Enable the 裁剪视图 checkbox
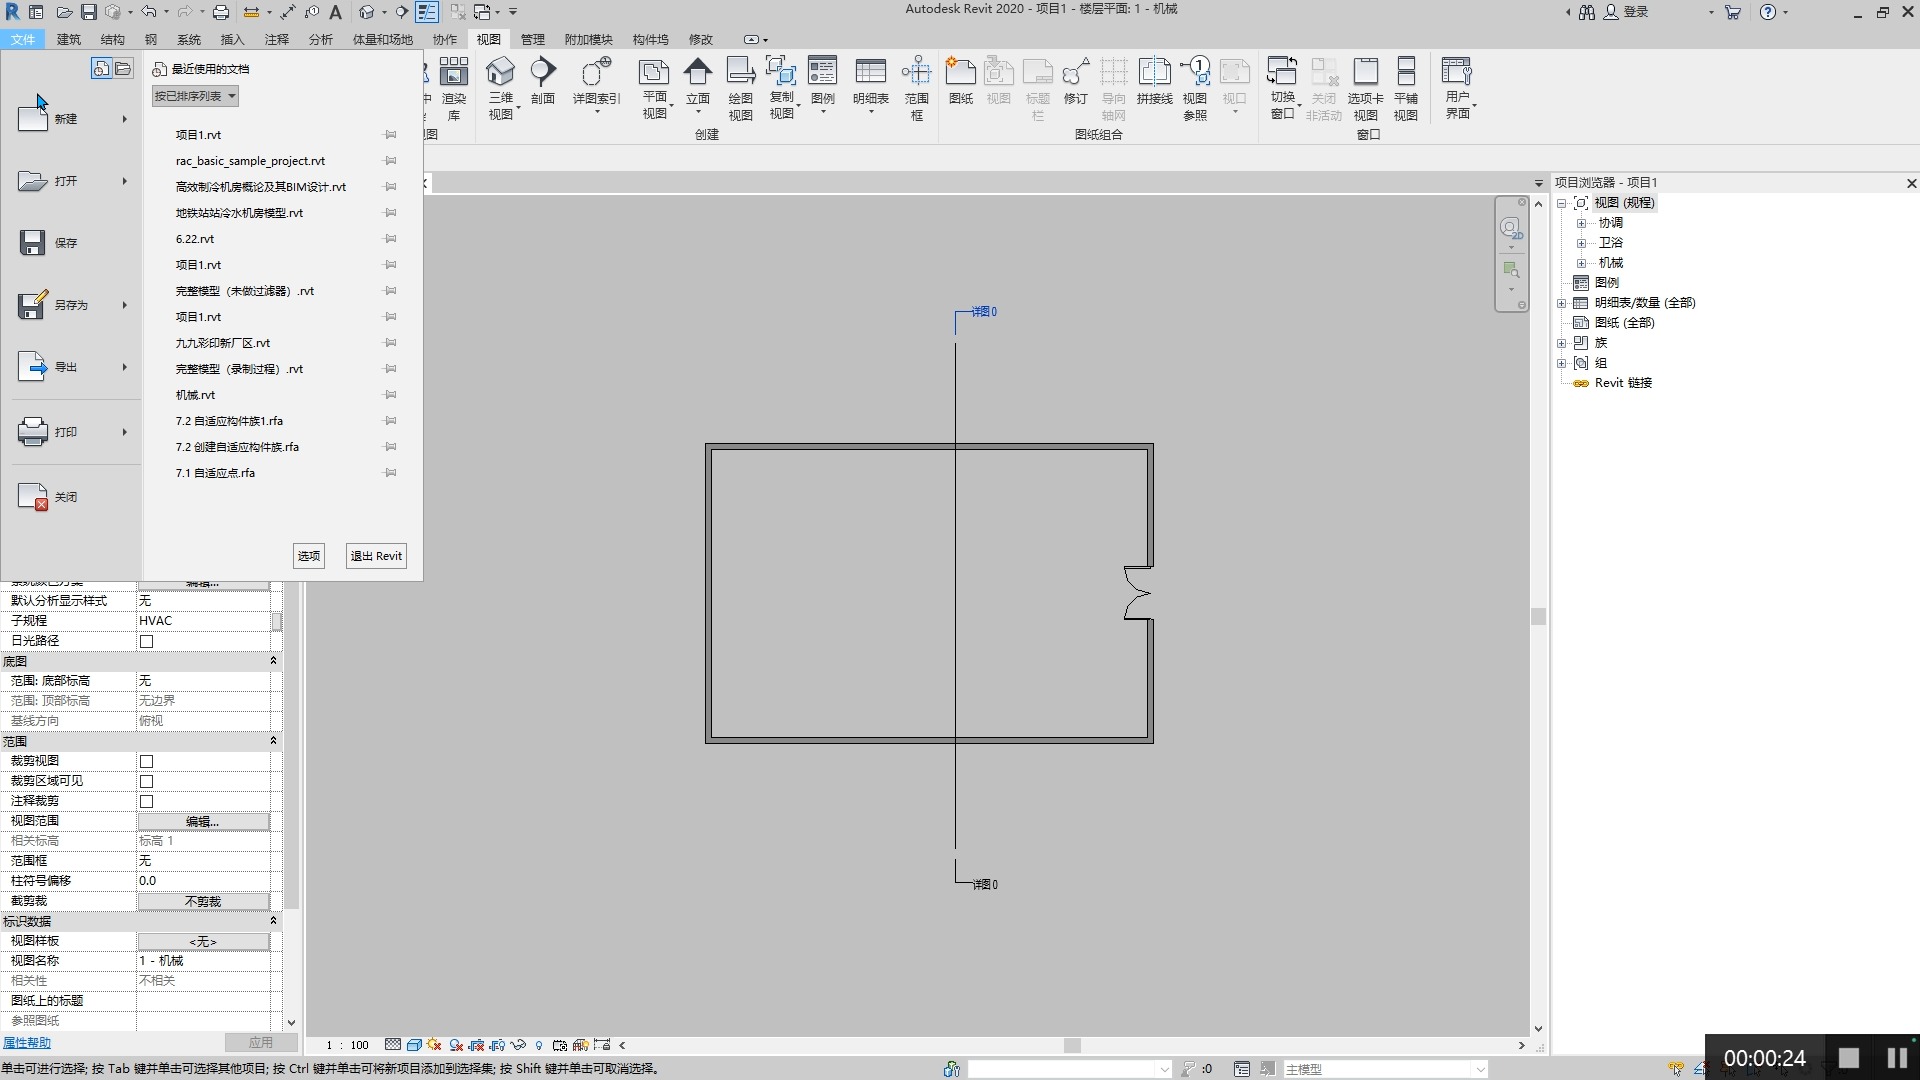This screenshot has height=1080, width=1920. point(147,761)
